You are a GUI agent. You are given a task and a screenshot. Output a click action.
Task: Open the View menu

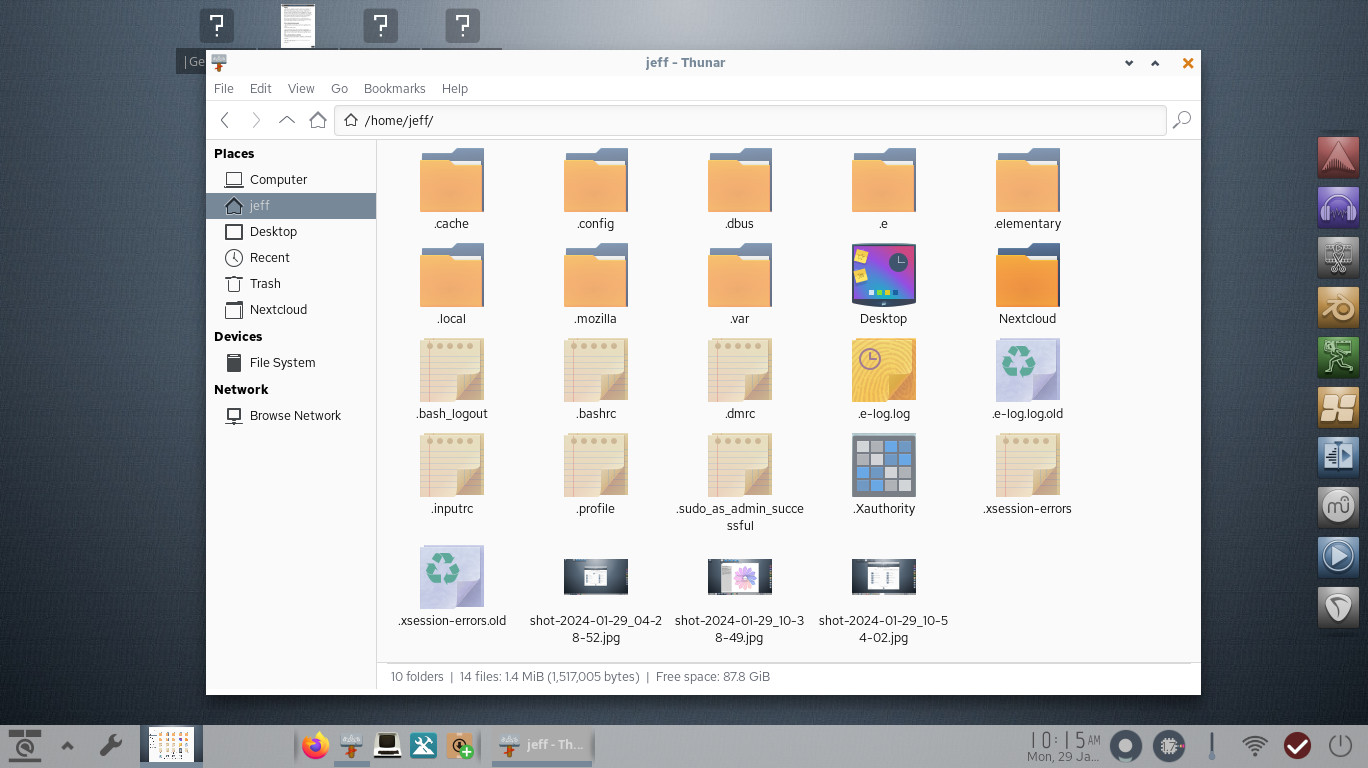[301, 89]
